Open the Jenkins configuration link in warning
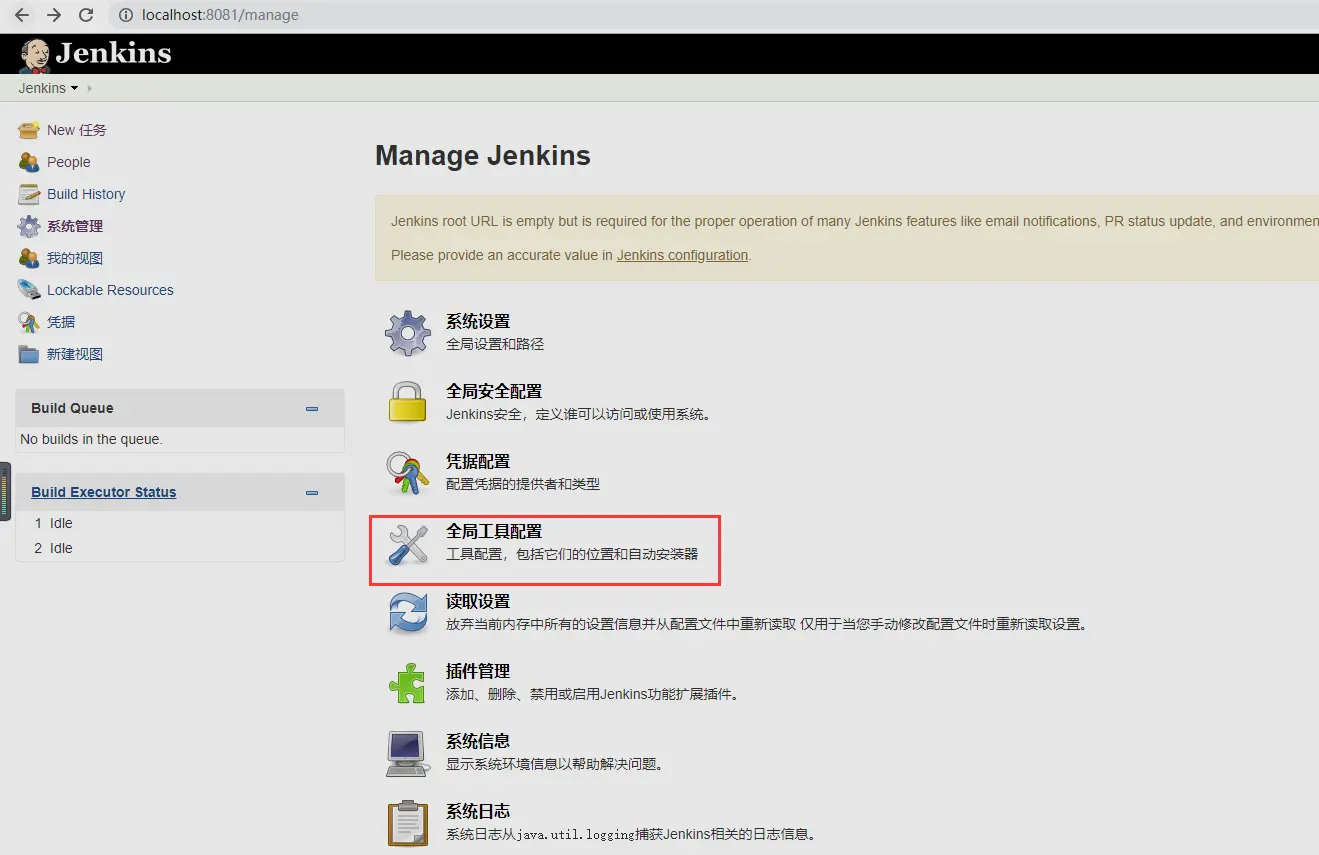The width and height of the screenshot is (1319, 855). [682, 255]
